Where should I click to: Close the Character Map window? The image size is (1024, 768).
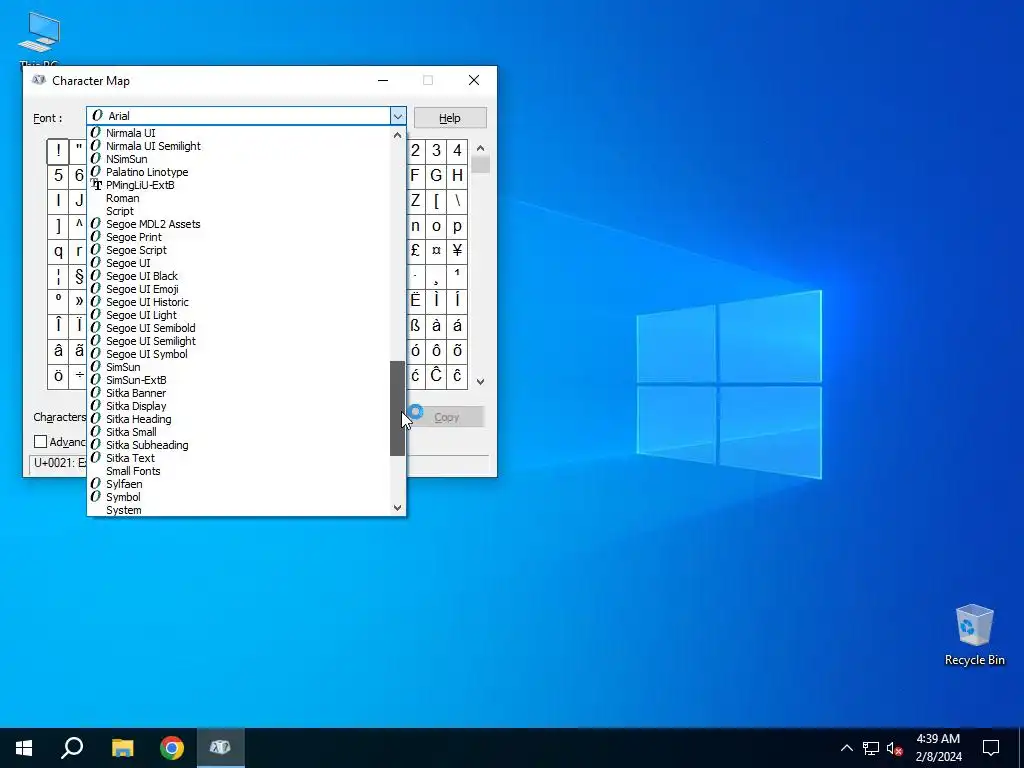coord(474,80)
